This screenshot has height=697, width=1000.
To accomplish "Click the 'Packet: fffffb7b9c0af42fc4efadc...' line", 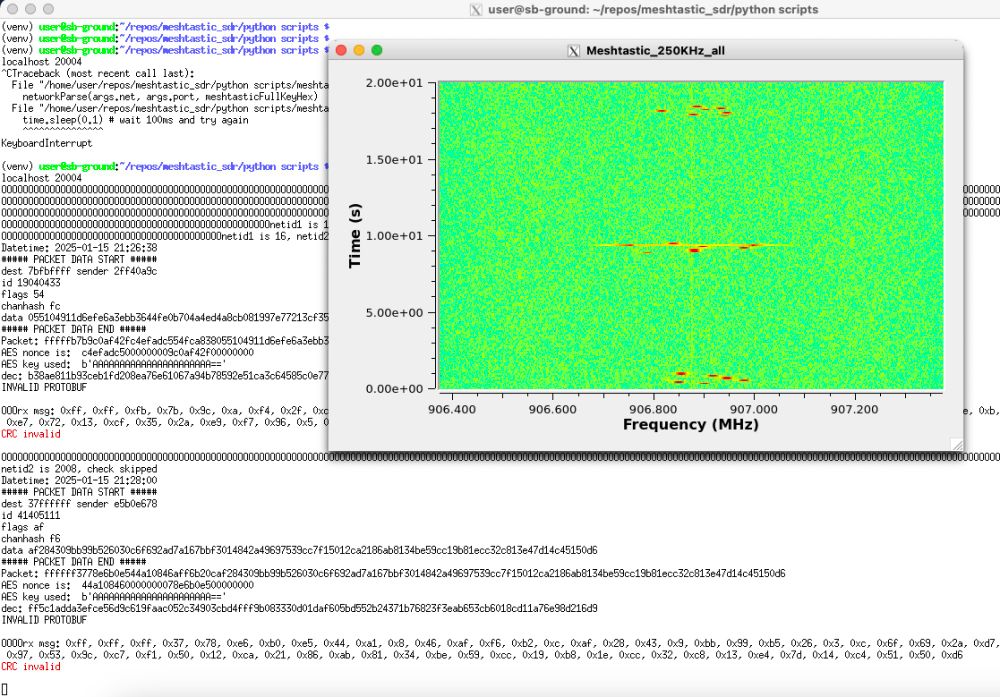I will click(165, 341).
